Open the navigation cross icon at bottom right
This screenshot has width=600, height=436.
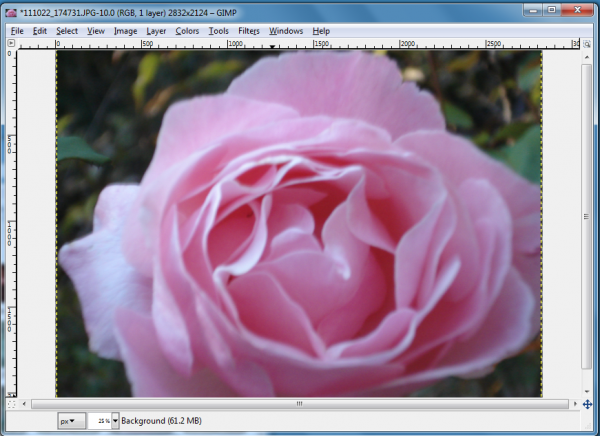tap(587, 404)
